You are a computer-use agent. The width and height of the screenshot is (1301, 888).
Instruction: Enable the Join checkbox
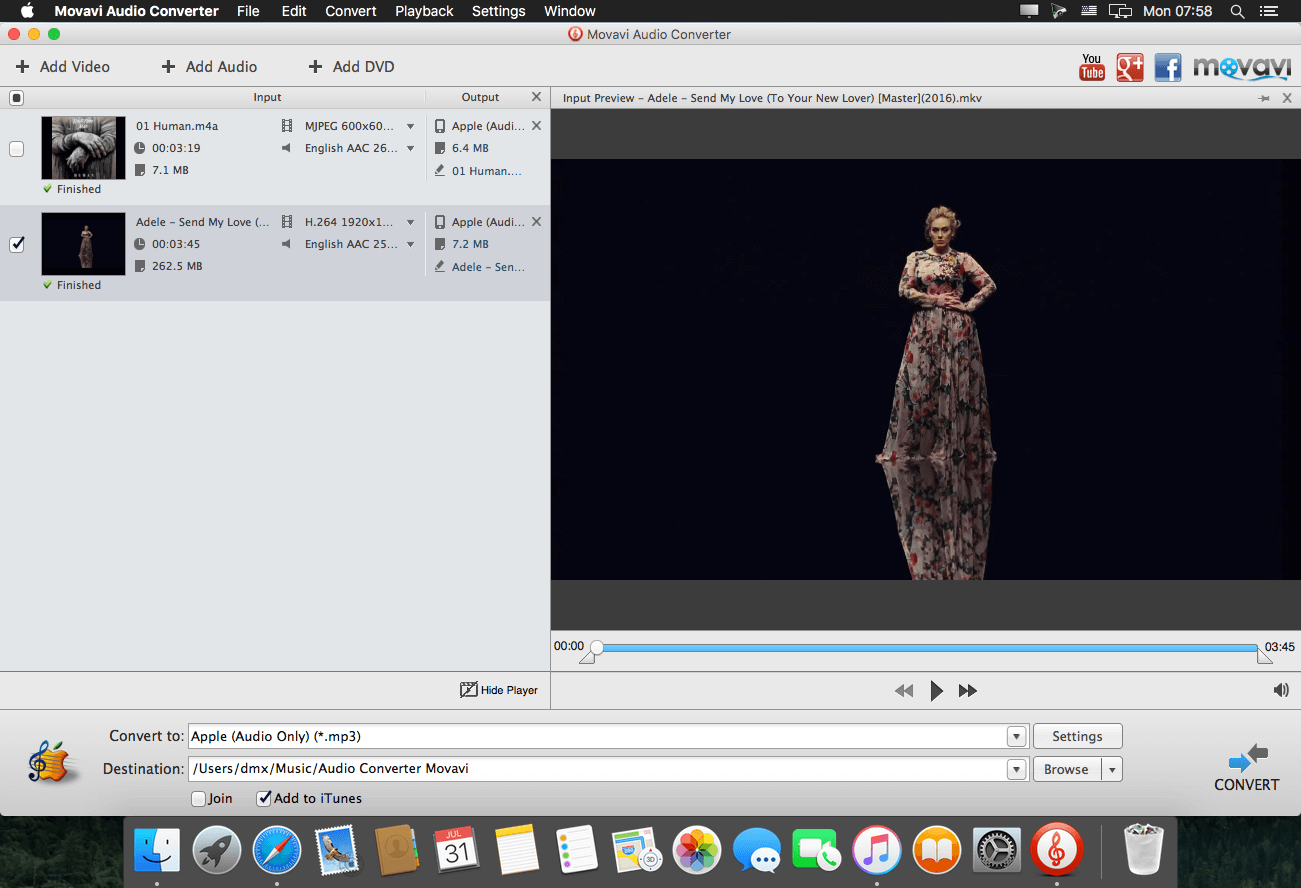[x=199, y=798]
